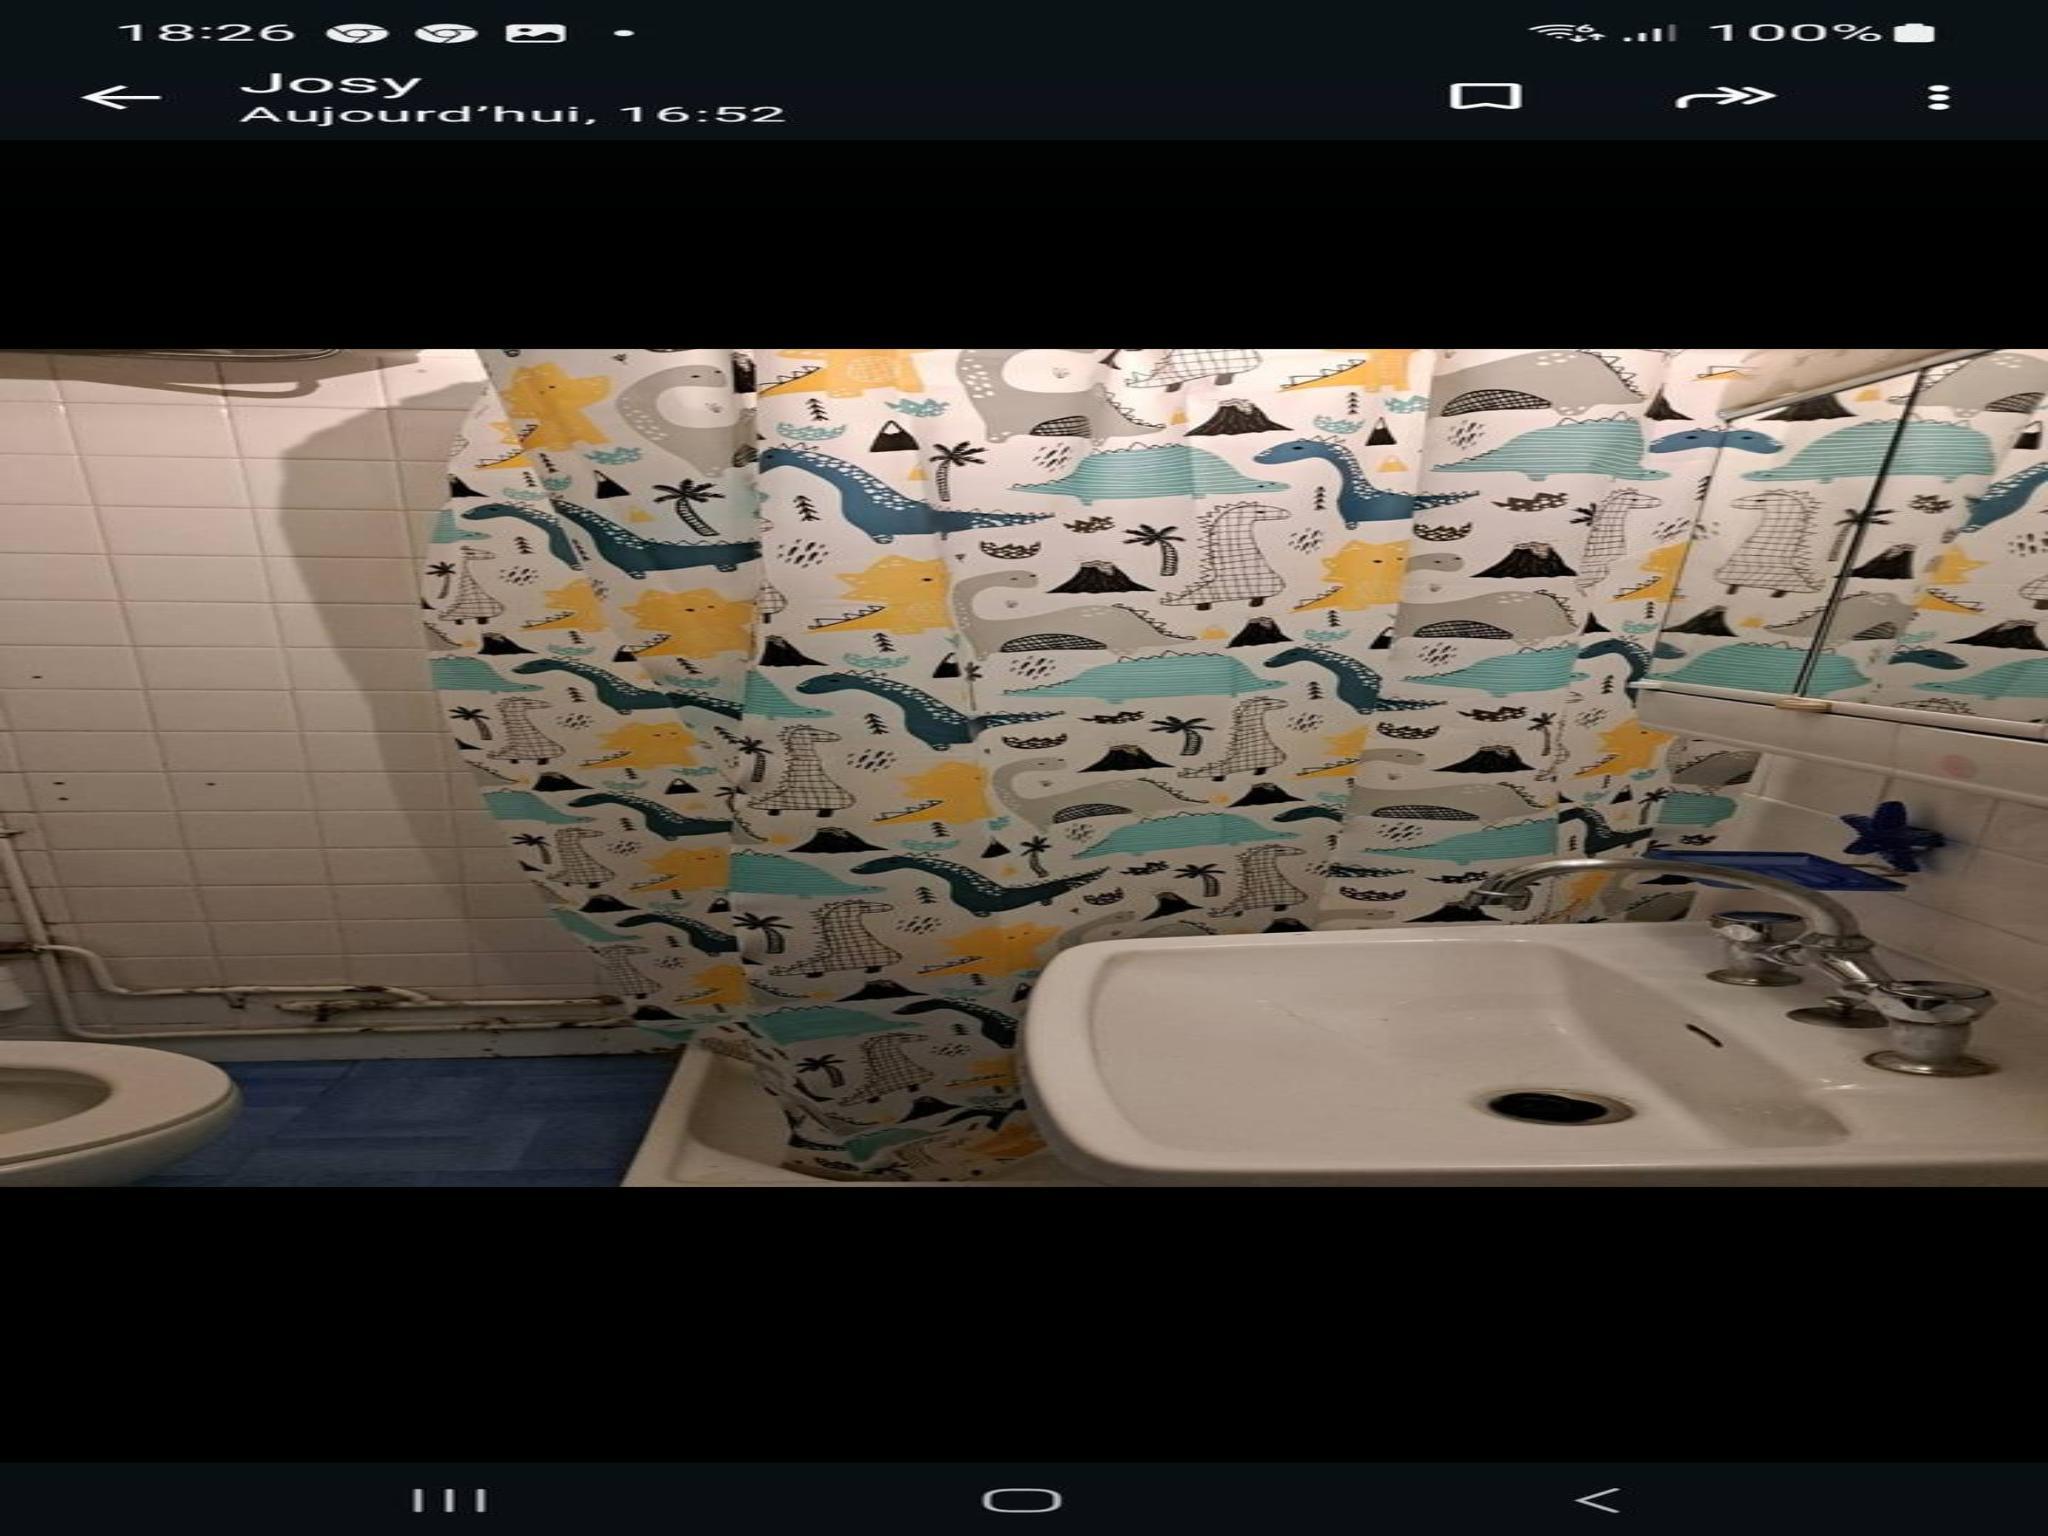2048x1536 pixels.
Task: Tap the 18:26 clock in status bar
Action: [207, 33]
